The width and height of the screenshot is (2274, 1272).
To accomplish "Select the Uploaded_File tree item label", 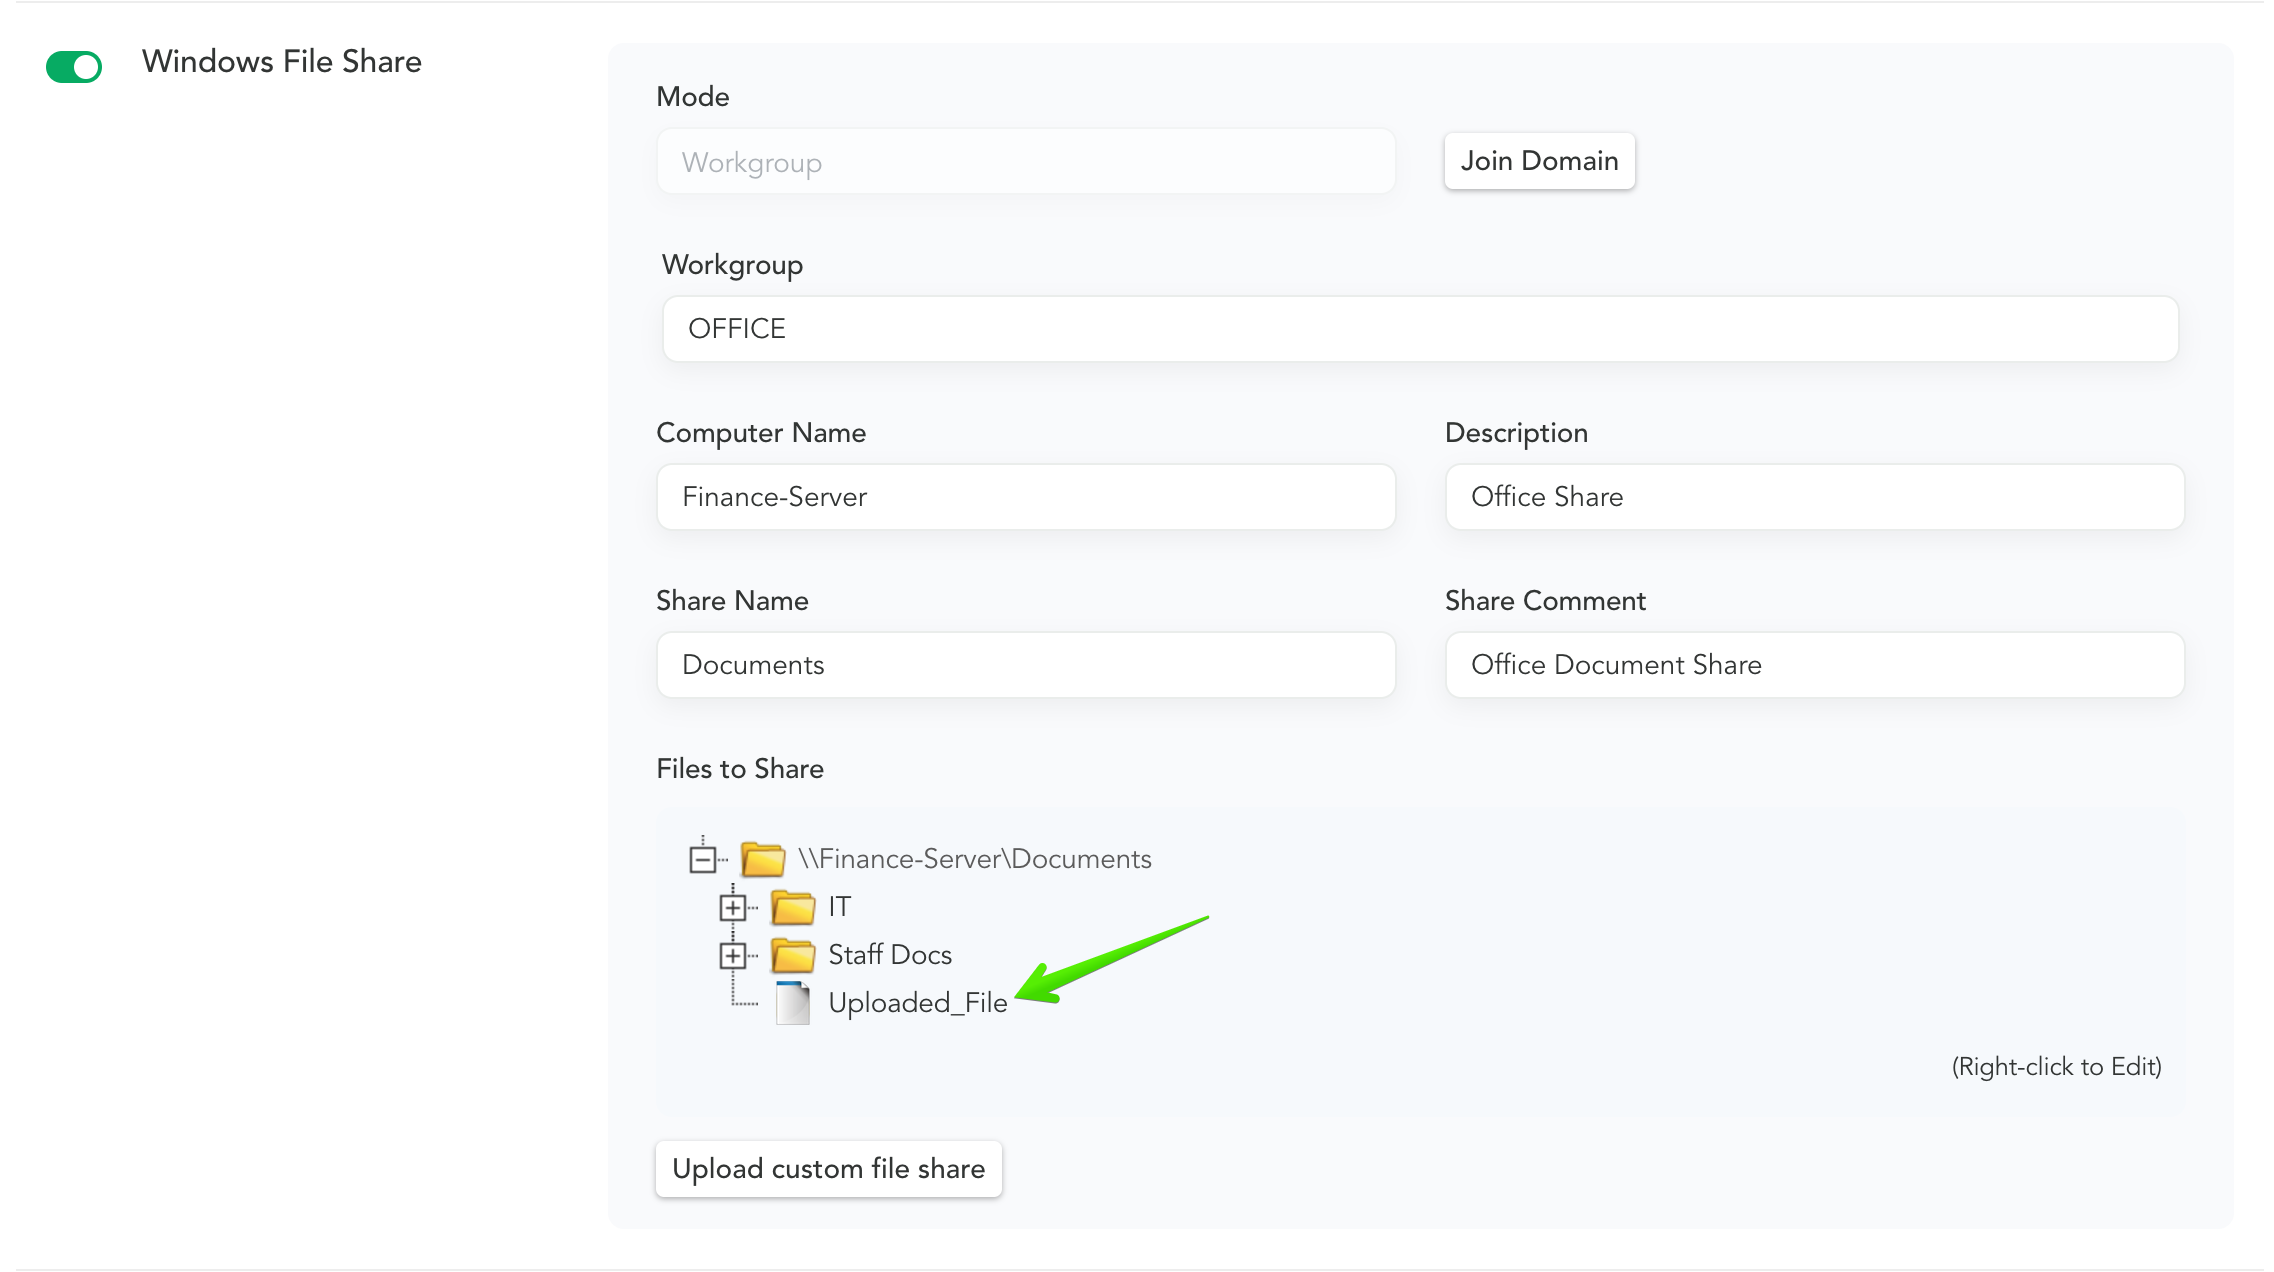I will click(917, 1003).
